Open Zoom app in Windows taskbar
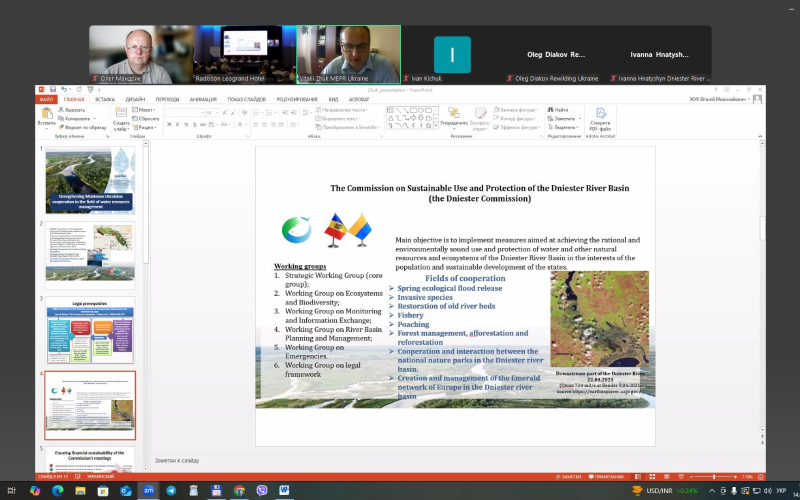The width and height of the screenshot is (800, 500). (148, 491)
